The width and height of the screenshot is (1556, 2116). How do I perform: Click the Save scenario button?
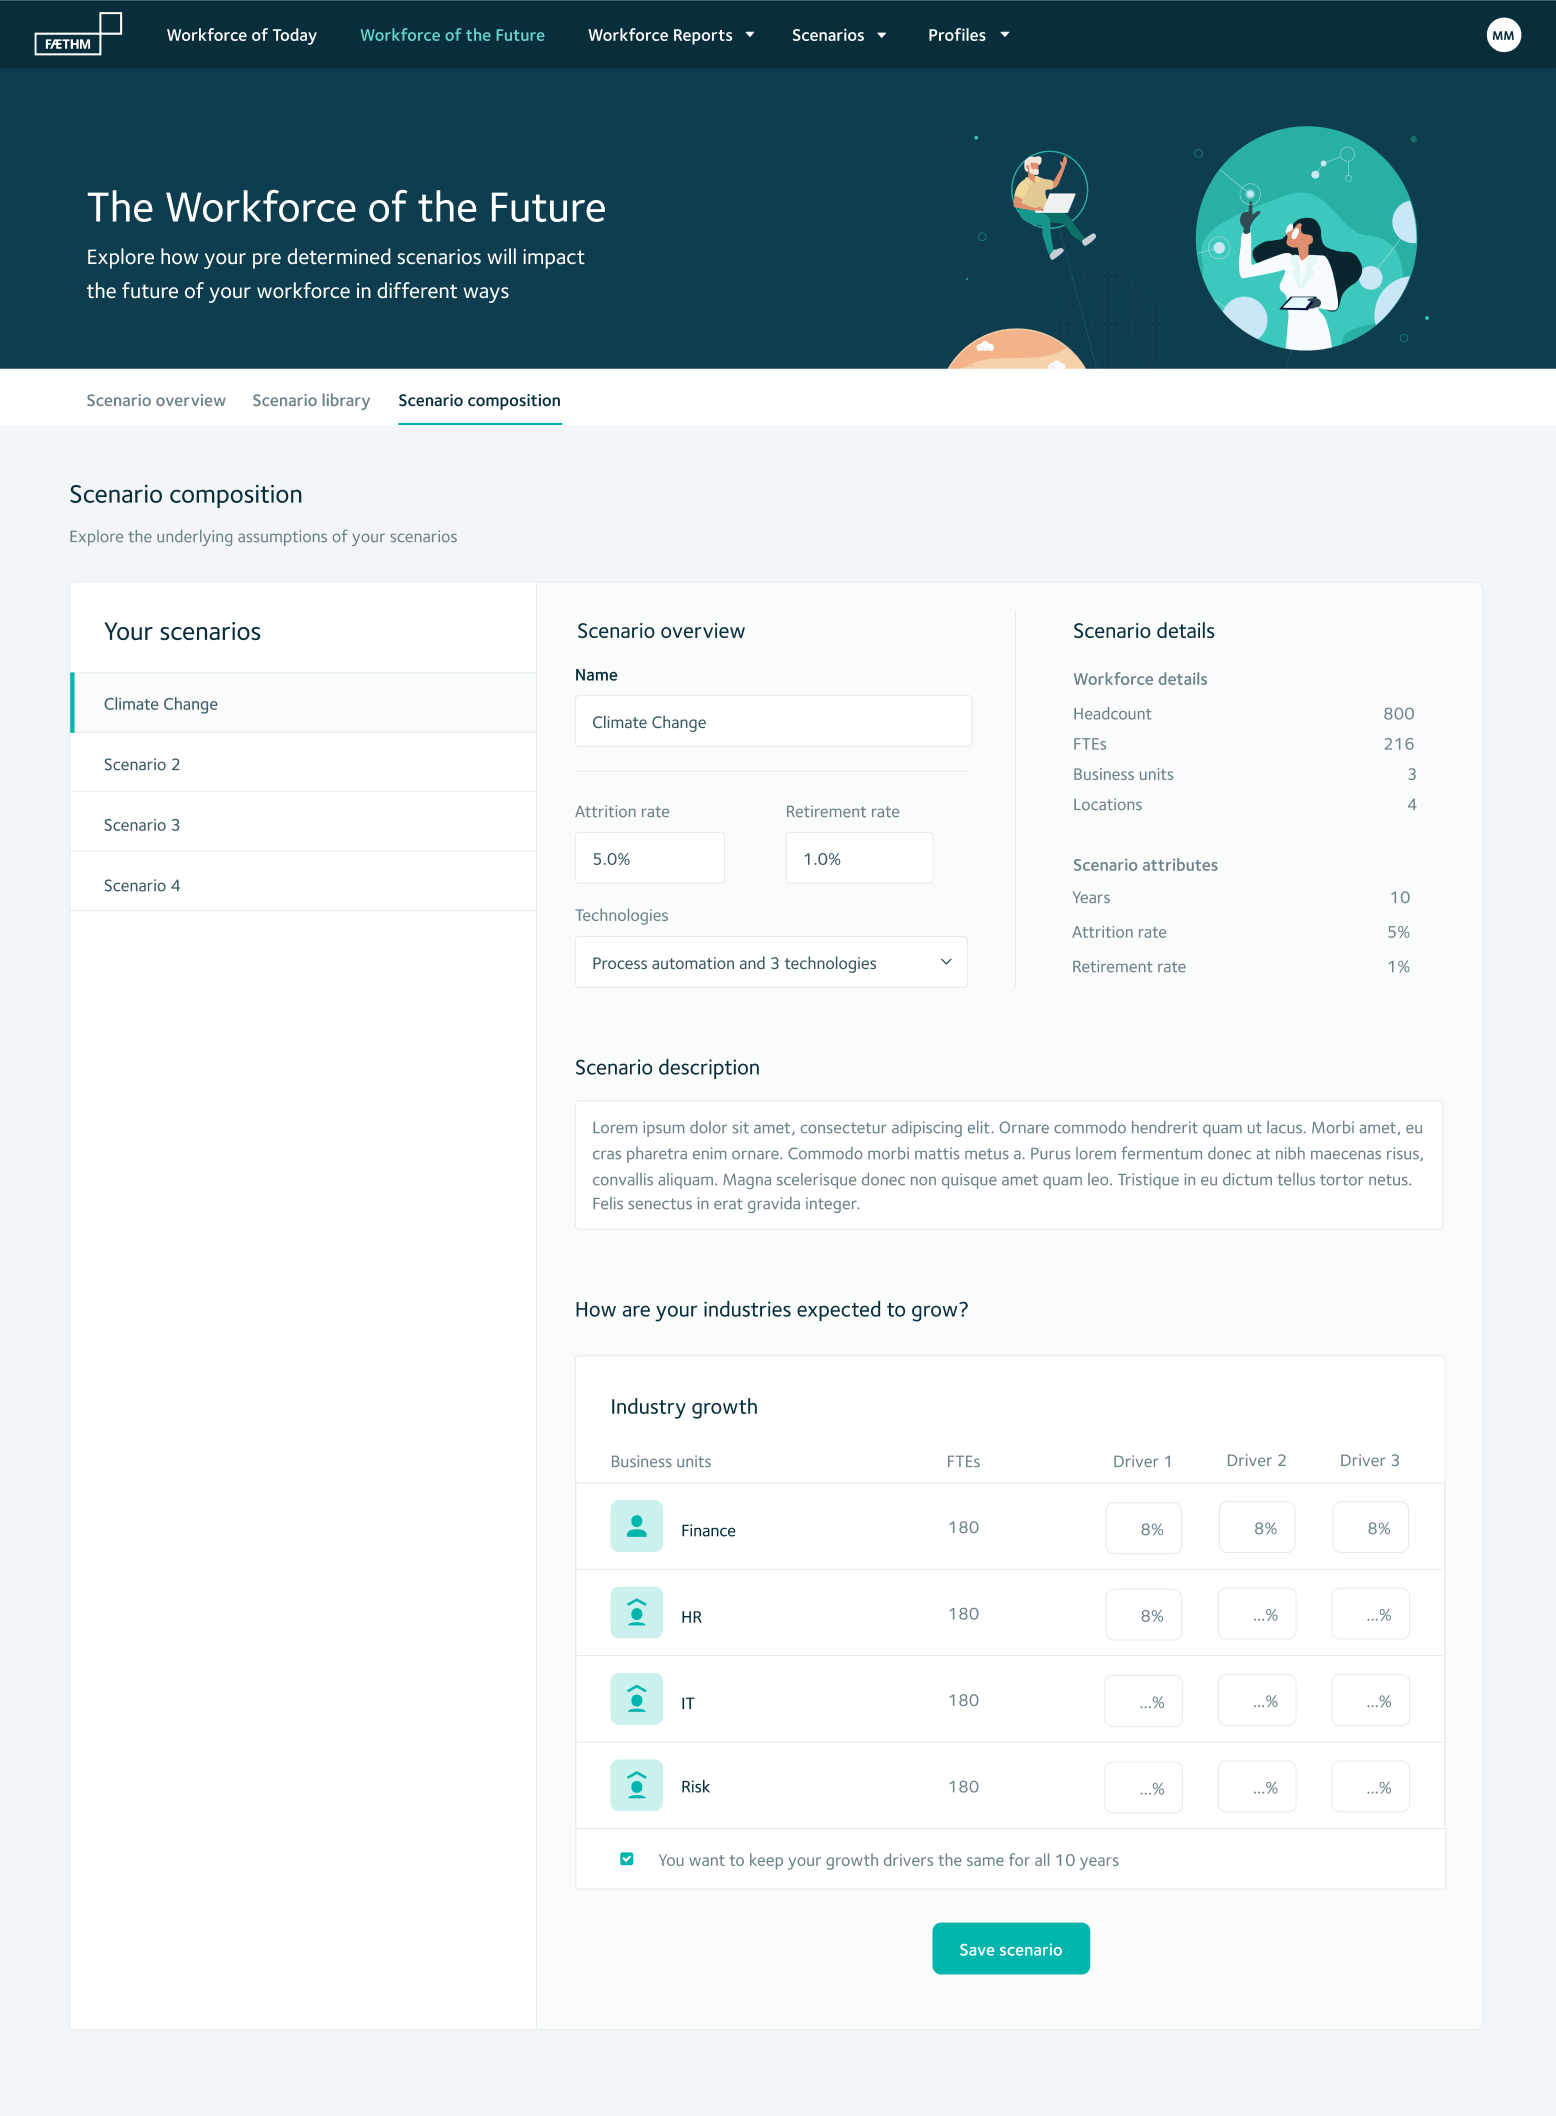coord(1010,1949)
